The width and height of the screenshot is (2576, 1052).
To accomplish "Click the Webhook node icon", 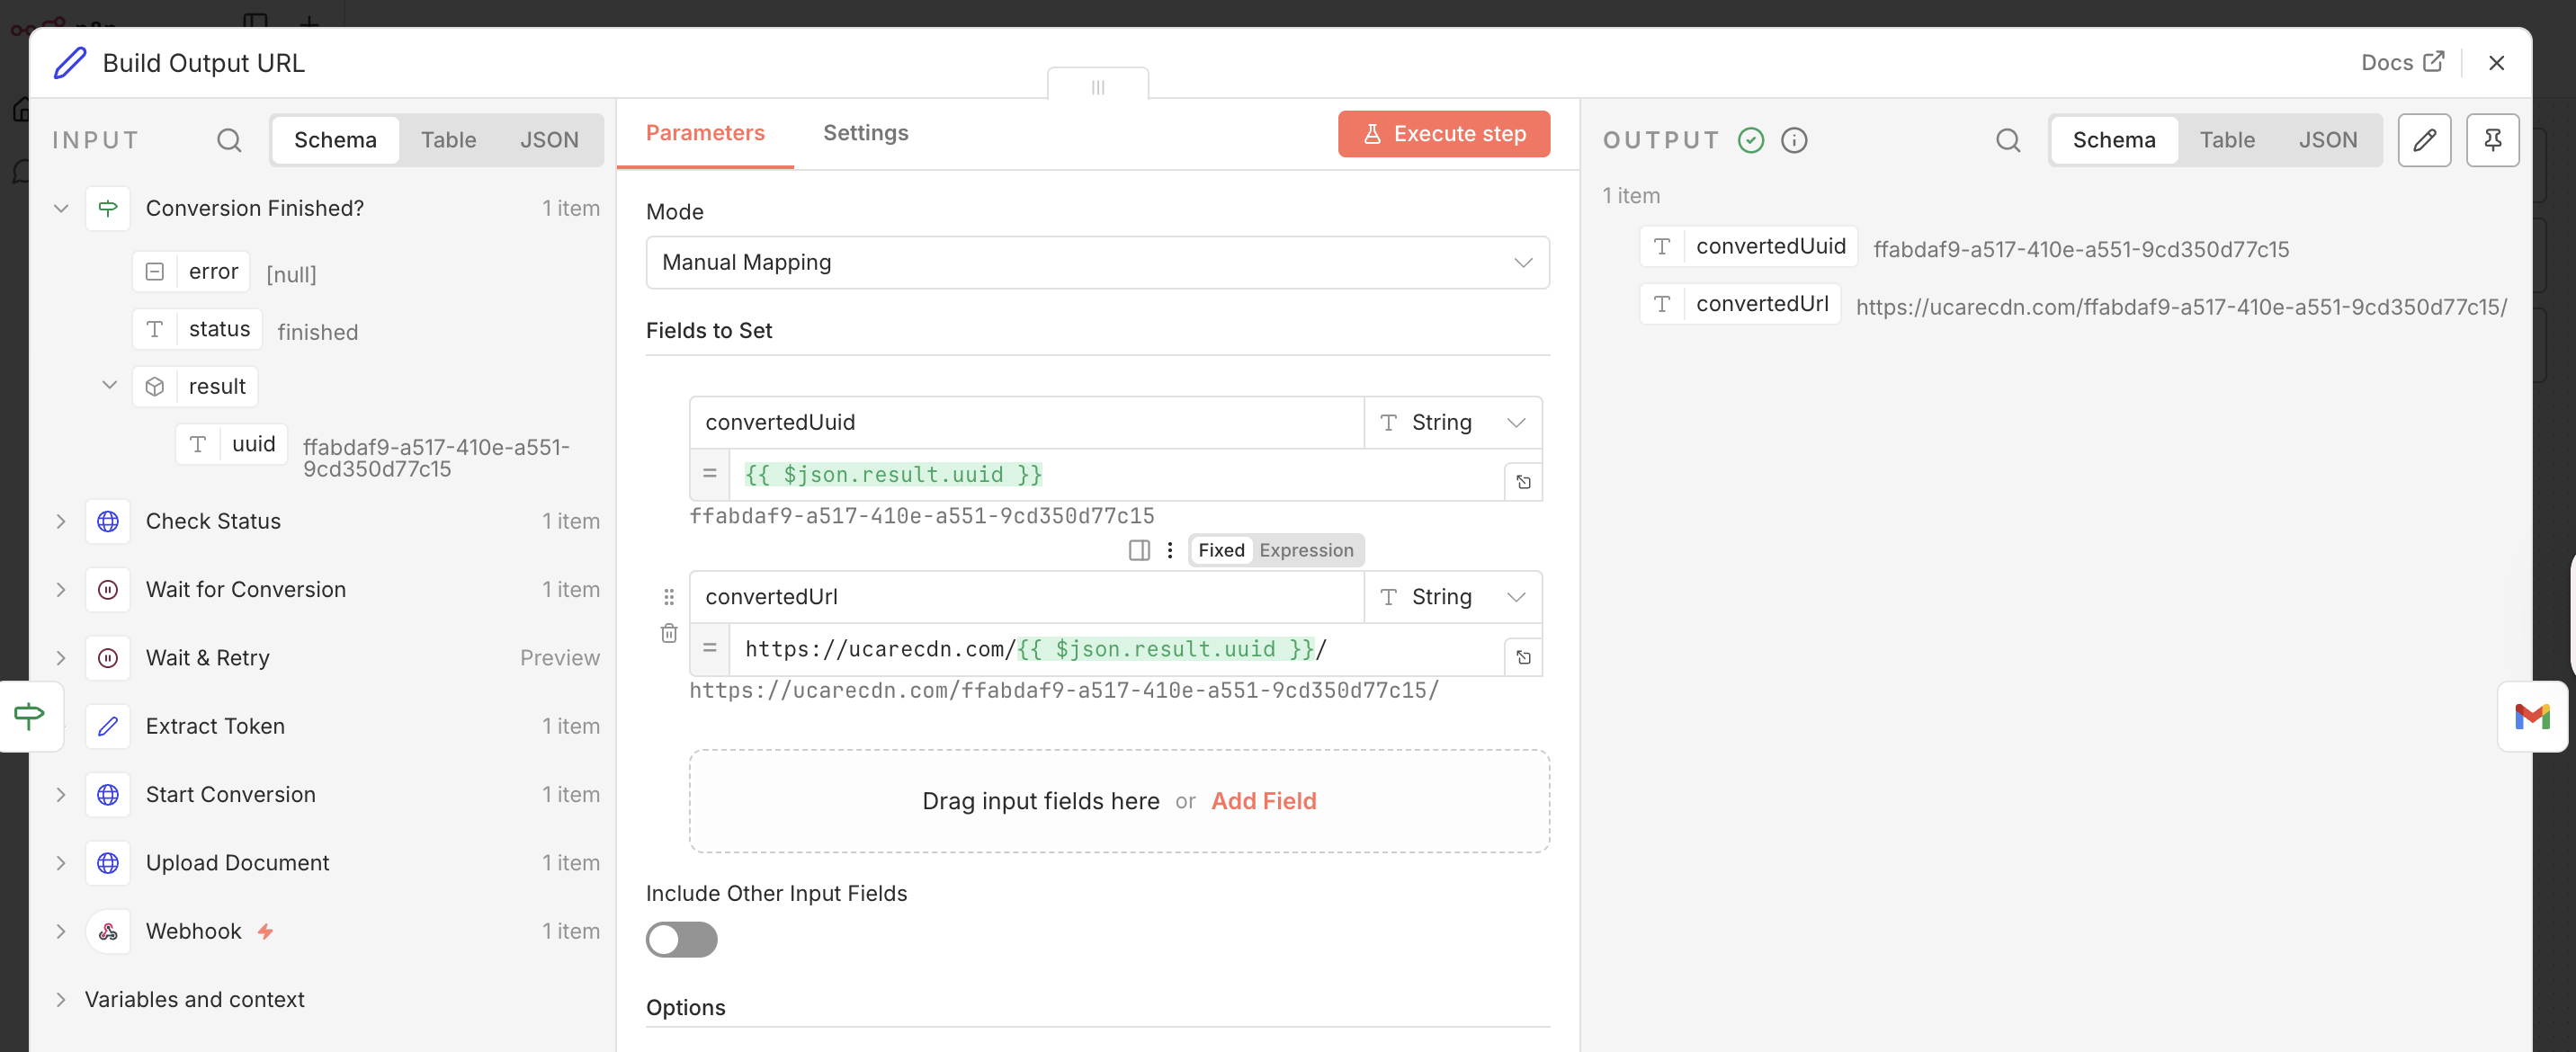I will [x=108, y=931].
